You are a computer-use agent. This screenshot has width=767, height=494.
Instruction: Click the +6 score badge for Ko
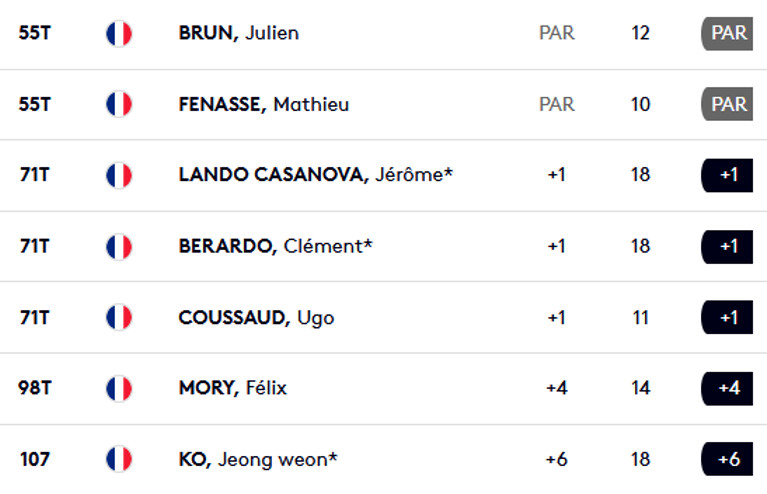pyautogui.click(x=727, y=459)
